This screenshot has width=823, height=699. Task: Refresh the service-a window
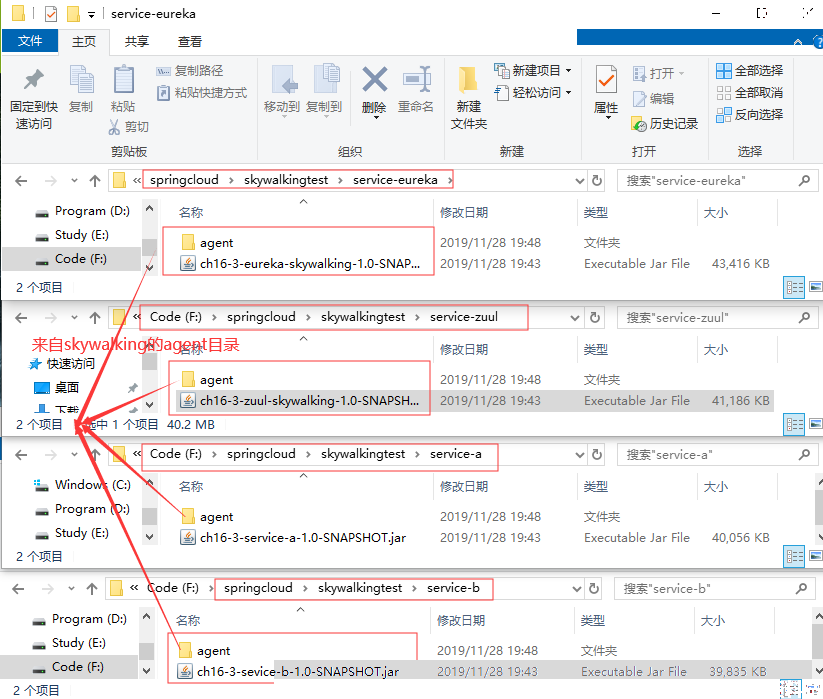(597, 454)
